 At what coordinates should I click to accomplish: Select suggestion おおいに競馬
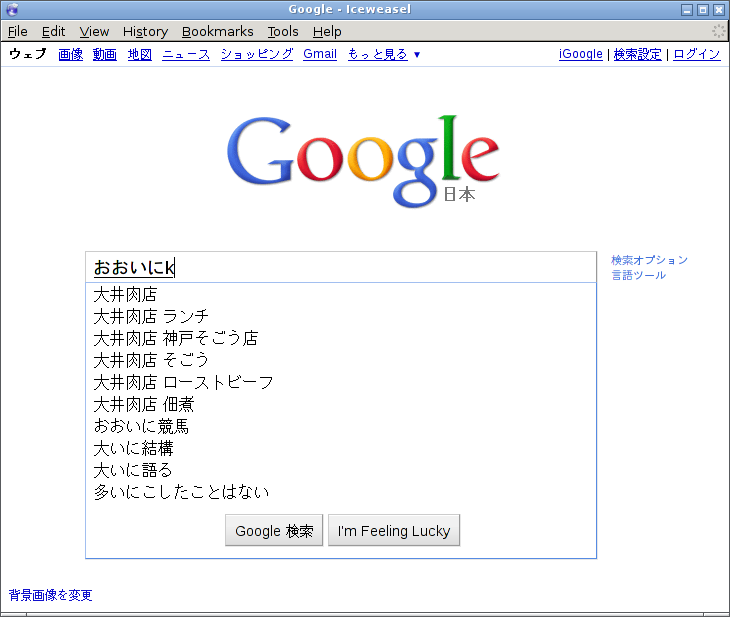[x=341, y=426]
